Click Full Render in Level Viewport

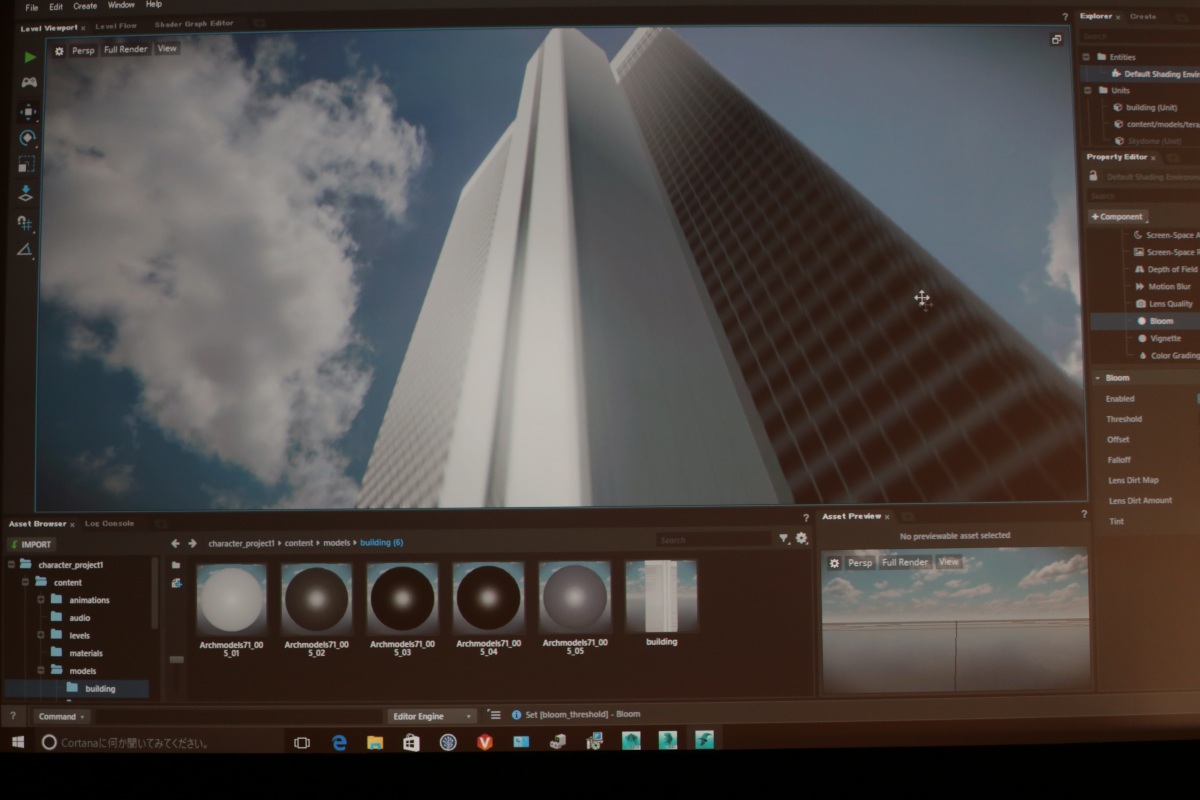pyautogui.click(x=125, y=49)
